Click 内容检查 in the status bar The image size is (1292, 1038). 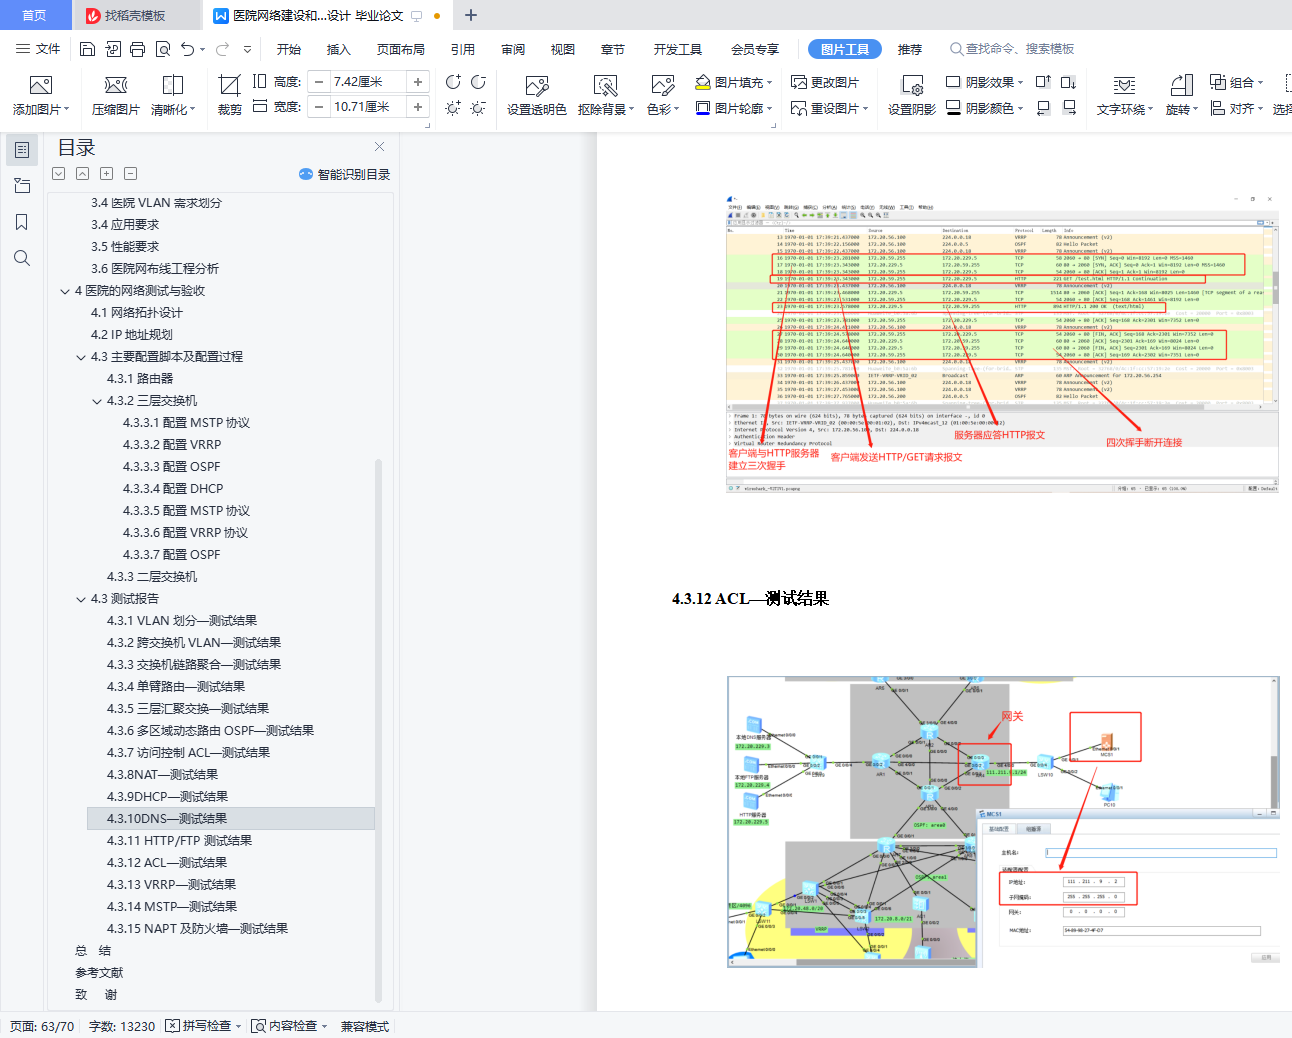[289, 1026]
